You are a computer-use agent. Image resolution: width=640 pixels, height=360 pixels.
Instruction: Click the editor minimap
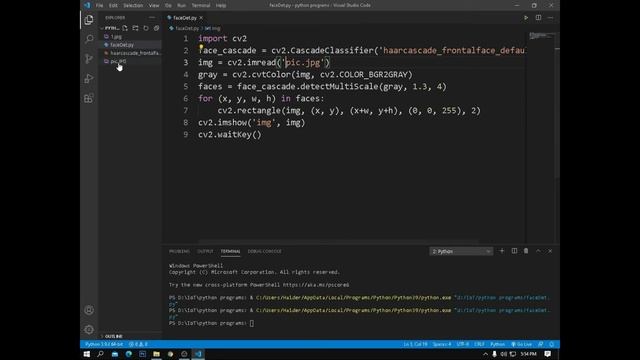click(539, 37)
